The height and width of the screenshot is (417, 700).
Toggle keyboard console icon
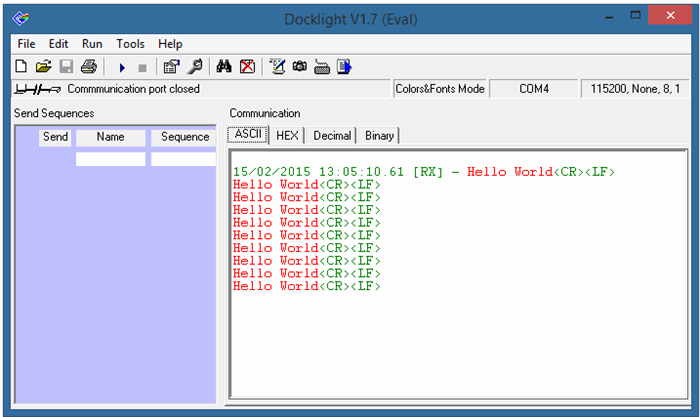tap(322, 67)
